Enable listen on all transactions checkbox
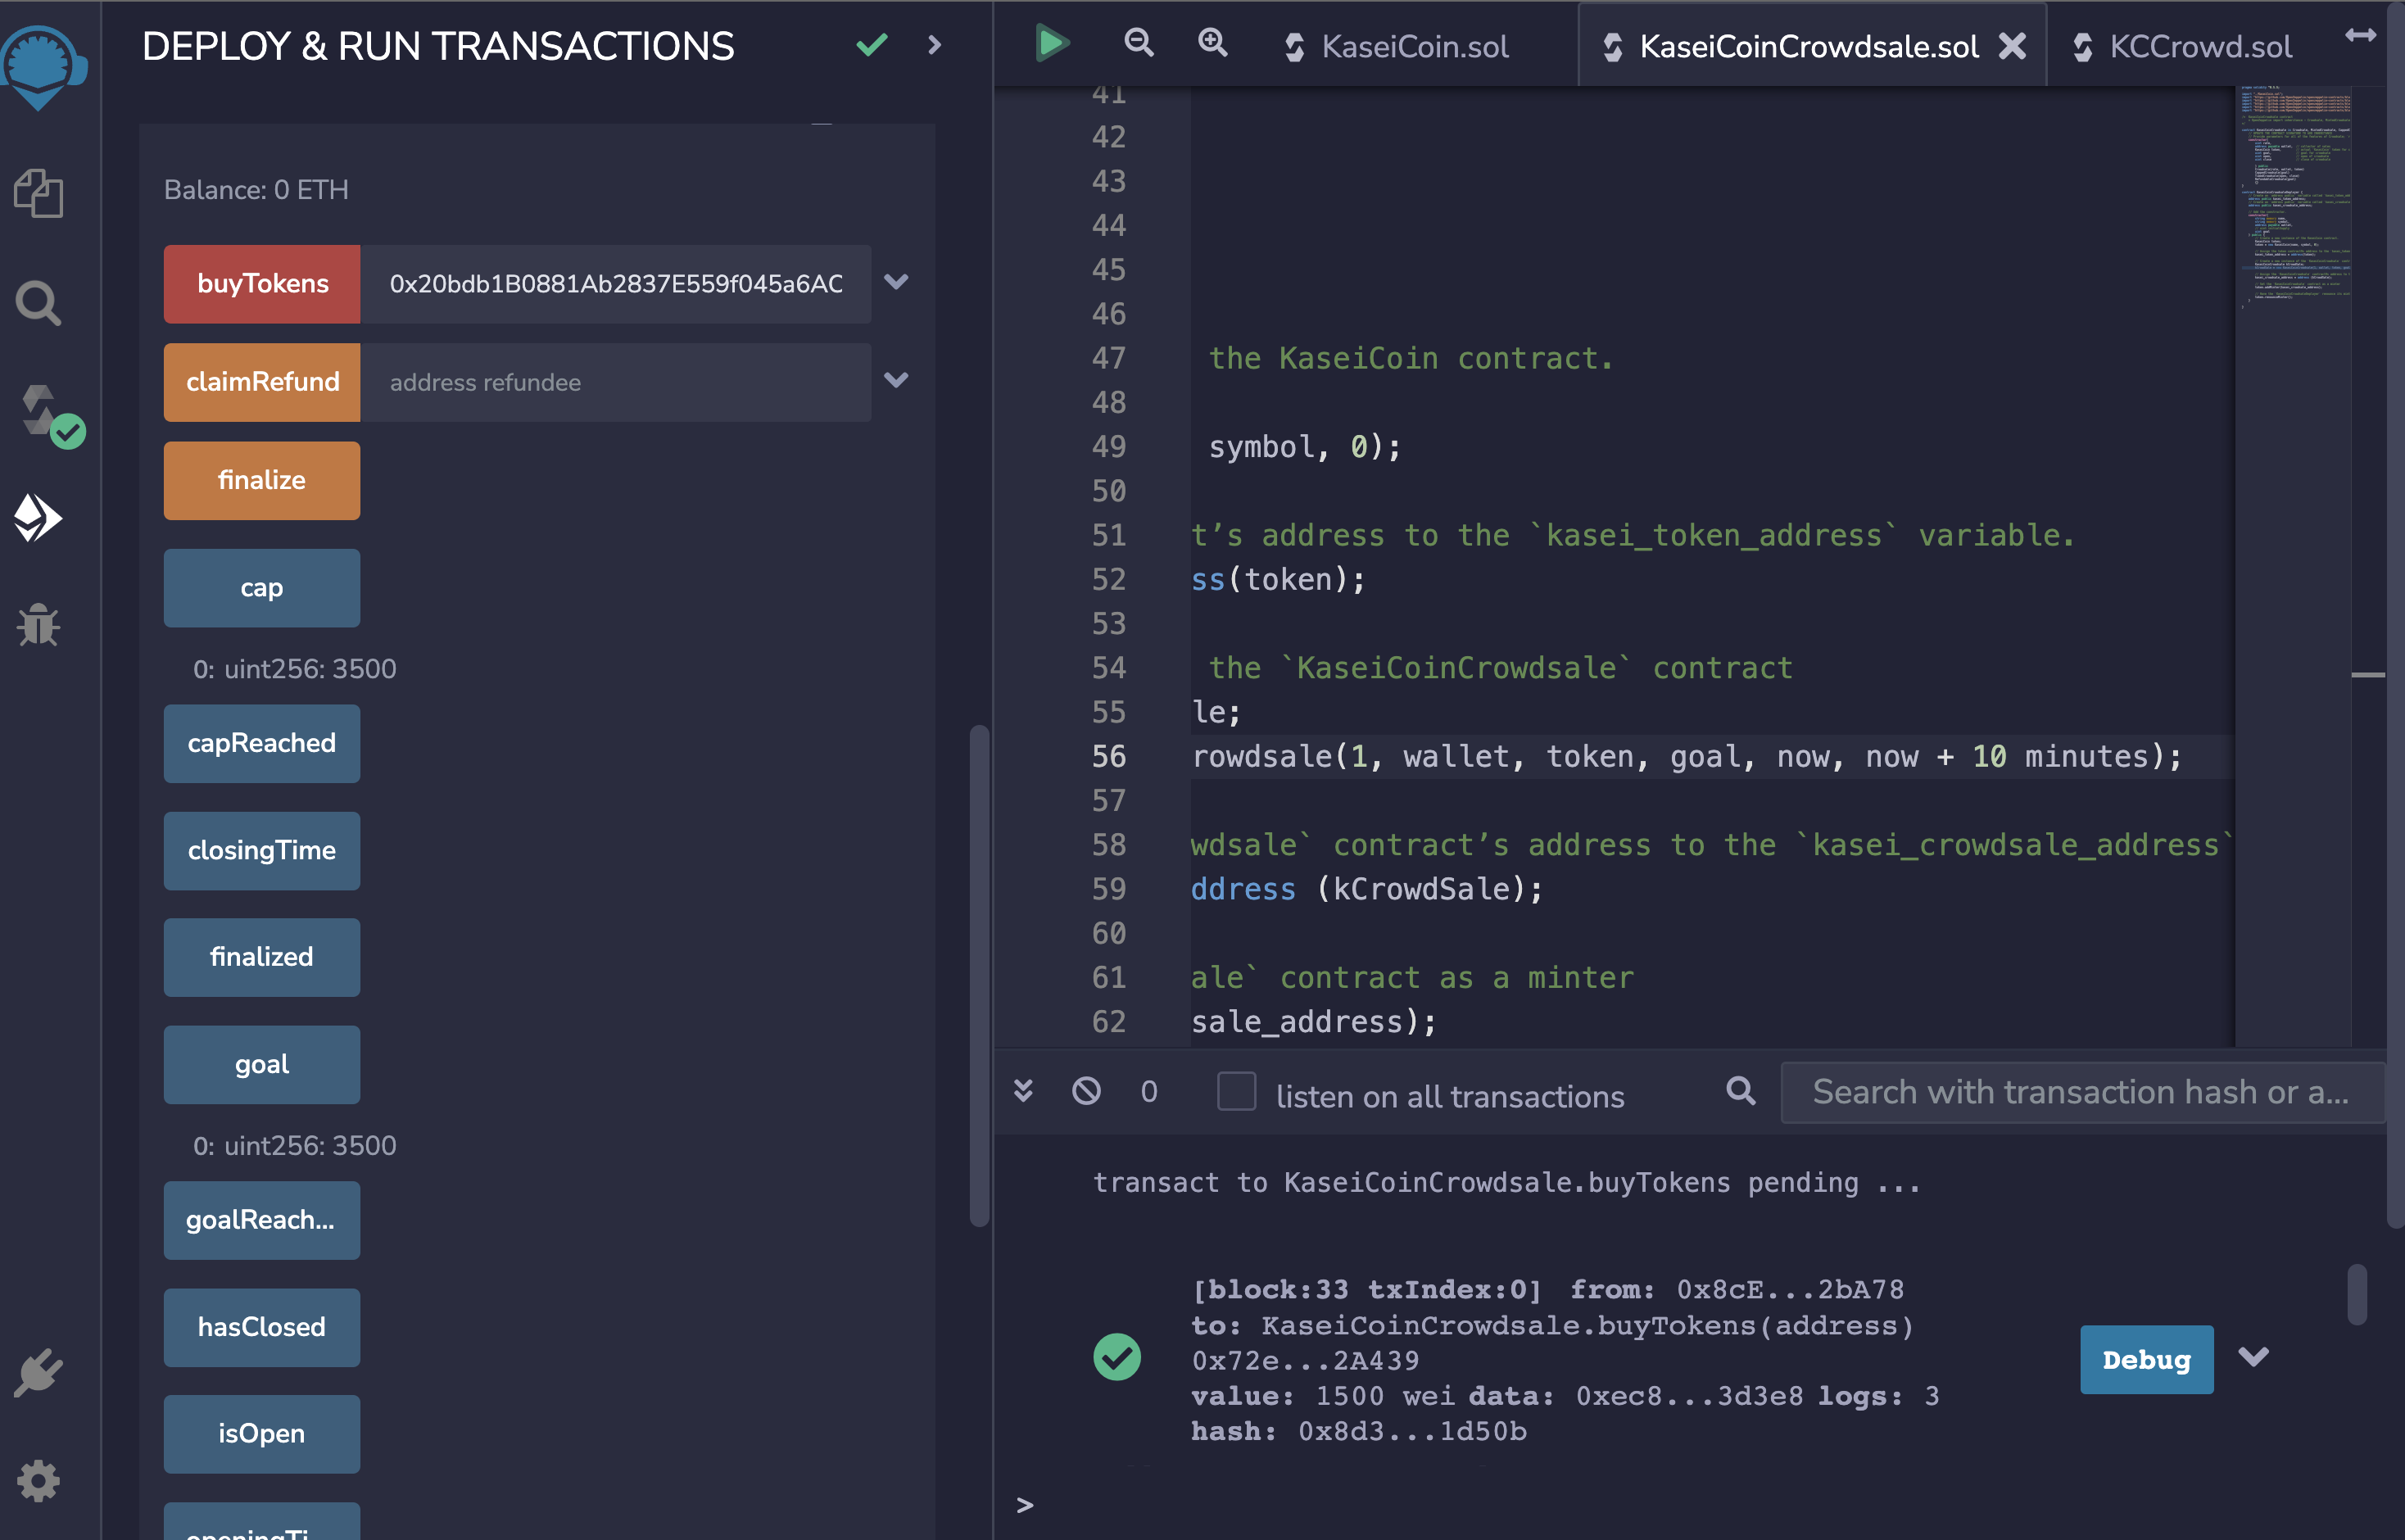 (1236, 1091)
